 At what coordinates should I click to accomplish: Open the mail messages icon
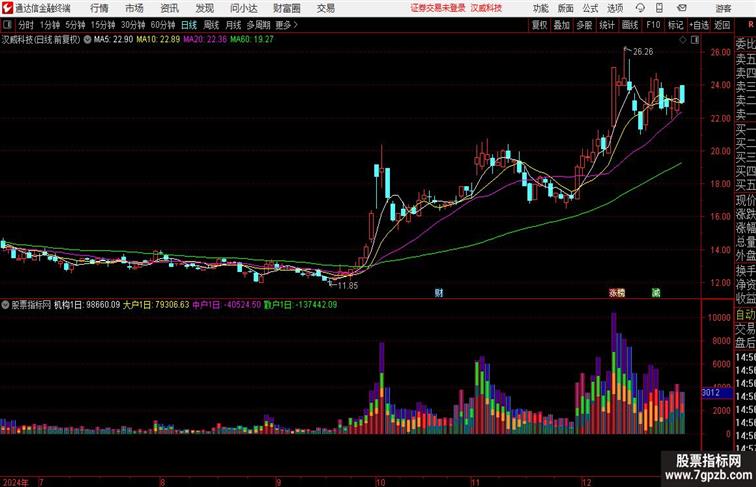[682, 8]
